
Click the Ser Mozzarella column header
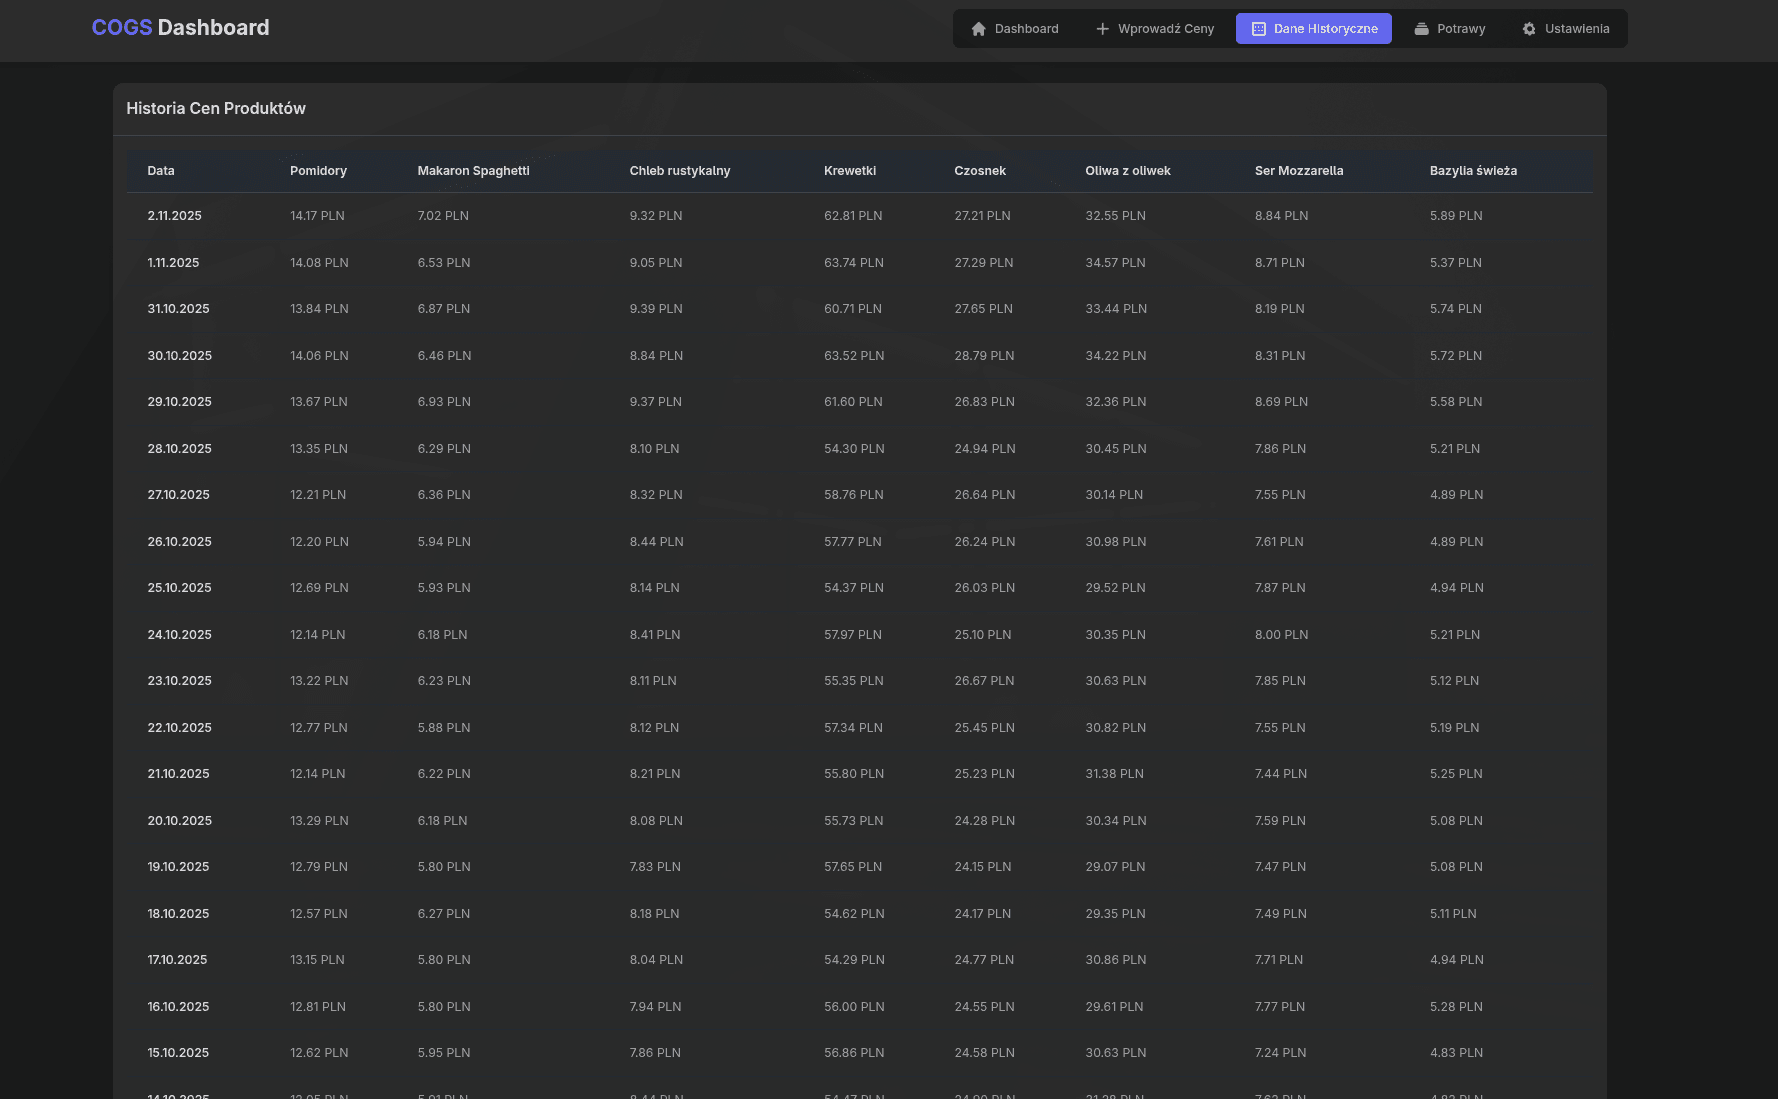click(x=1300, y=170)
